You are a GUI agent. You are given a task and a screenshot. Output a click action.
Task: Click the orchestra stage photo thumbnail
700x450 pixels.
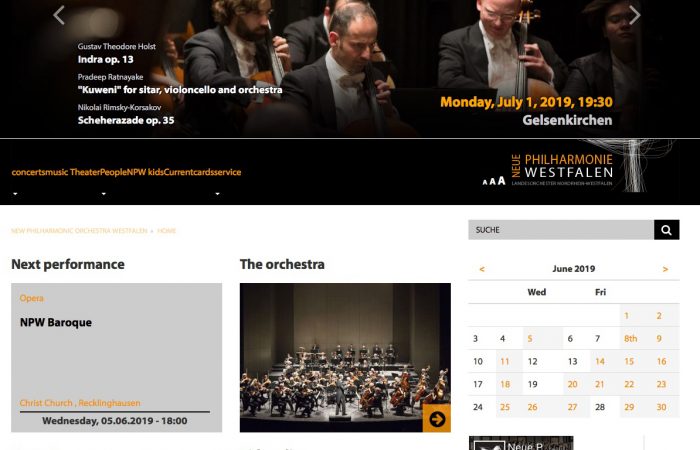coord(345,358)
